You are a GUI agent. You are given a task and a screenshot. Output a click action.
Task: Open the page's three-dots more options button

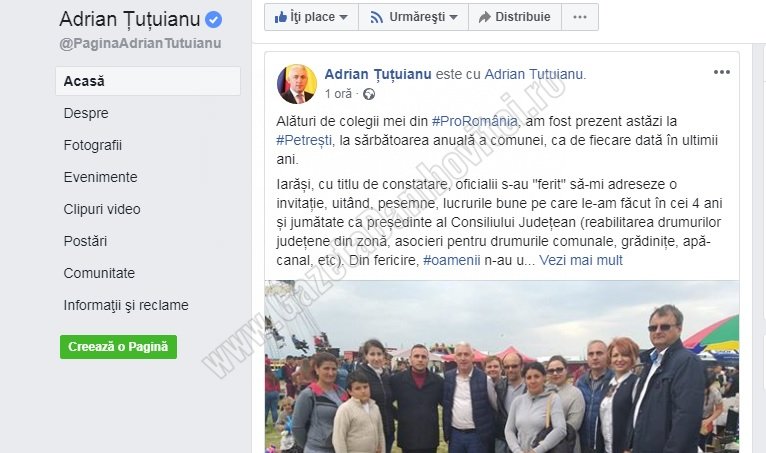(x=580, y=17)
